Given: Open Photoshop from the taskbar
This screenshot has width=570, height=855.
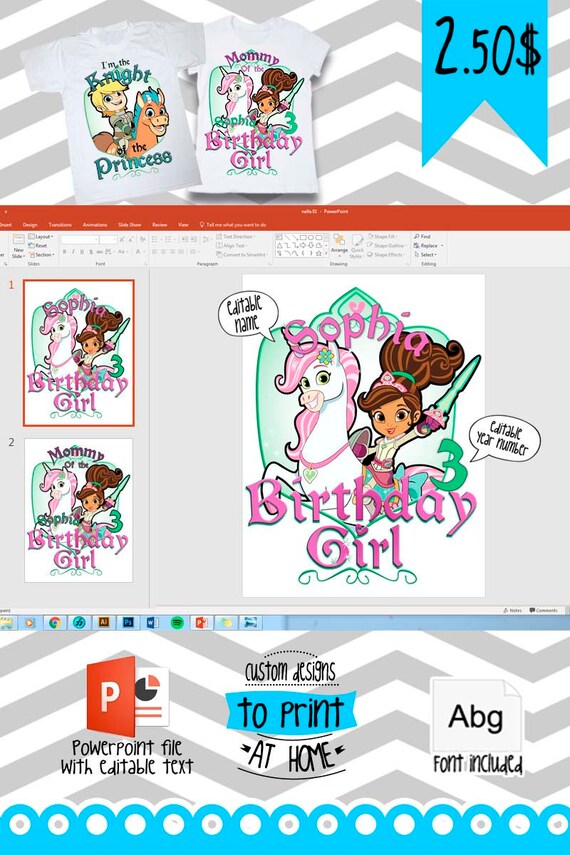Looking at the screenshot, I should pyautogui.click(x=128, y=622).
